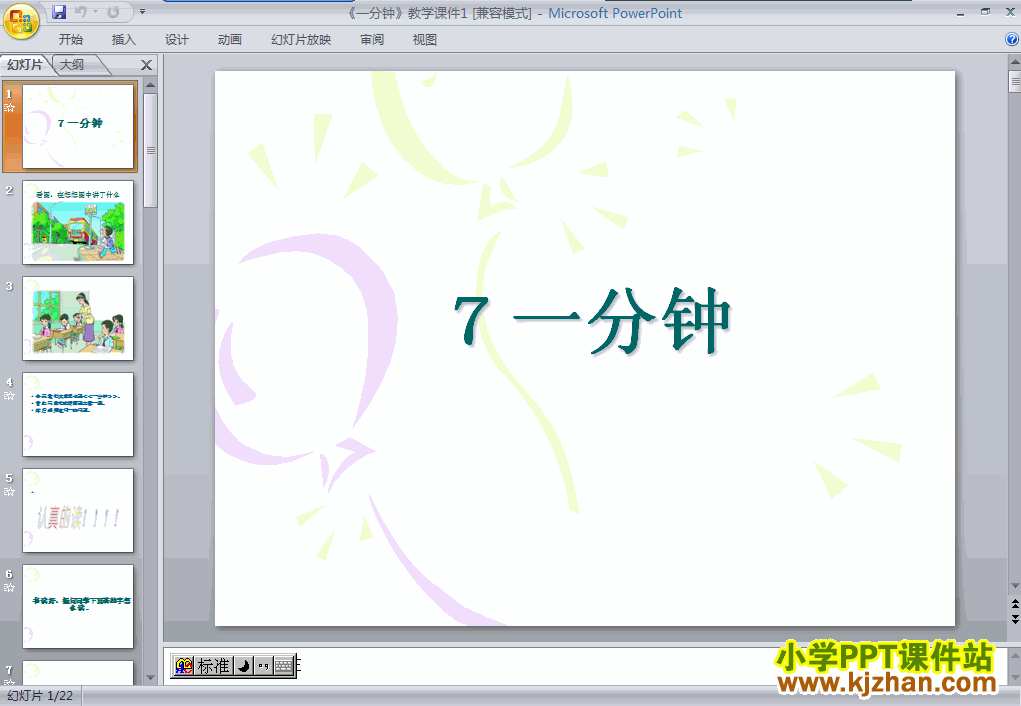Image resolution: width=1021 pixels, height=706 pixels.
Task: Select slide 4 bullet text thumbnail
Action: click(78, 414)
